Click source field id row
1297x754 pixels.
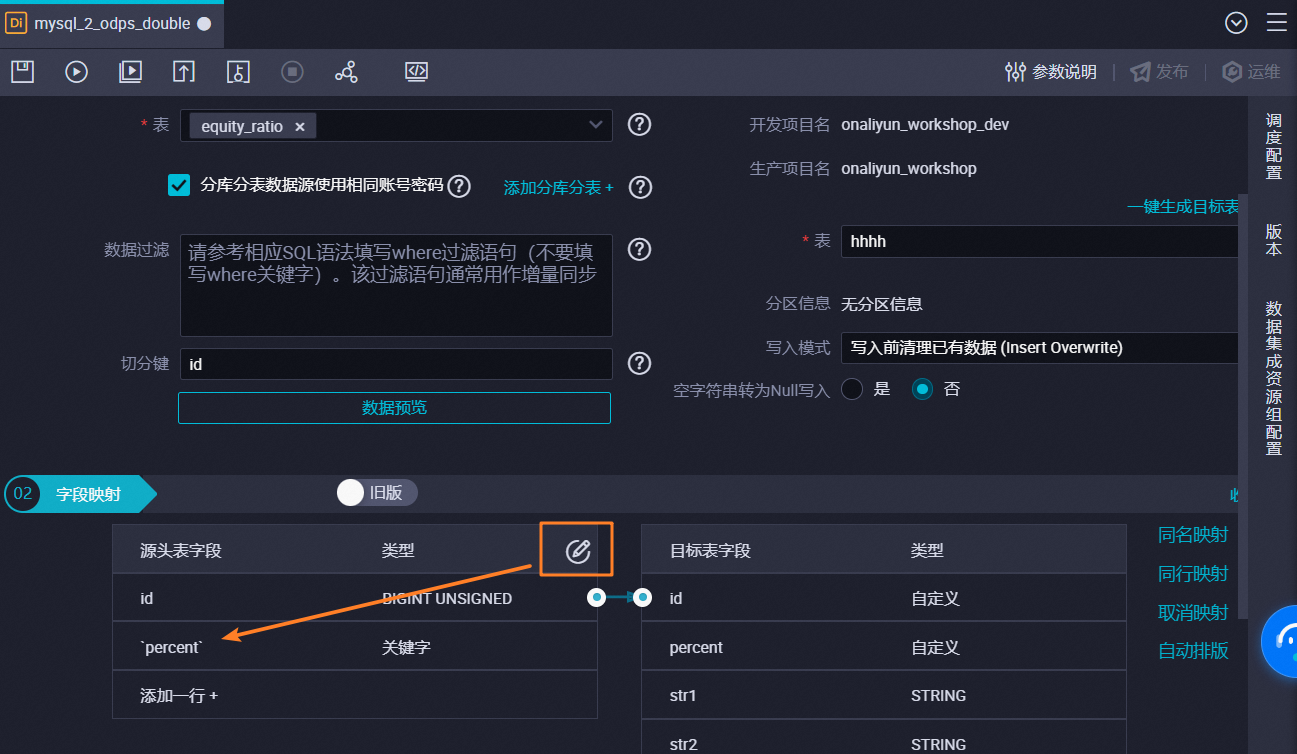tap(355, 598)
